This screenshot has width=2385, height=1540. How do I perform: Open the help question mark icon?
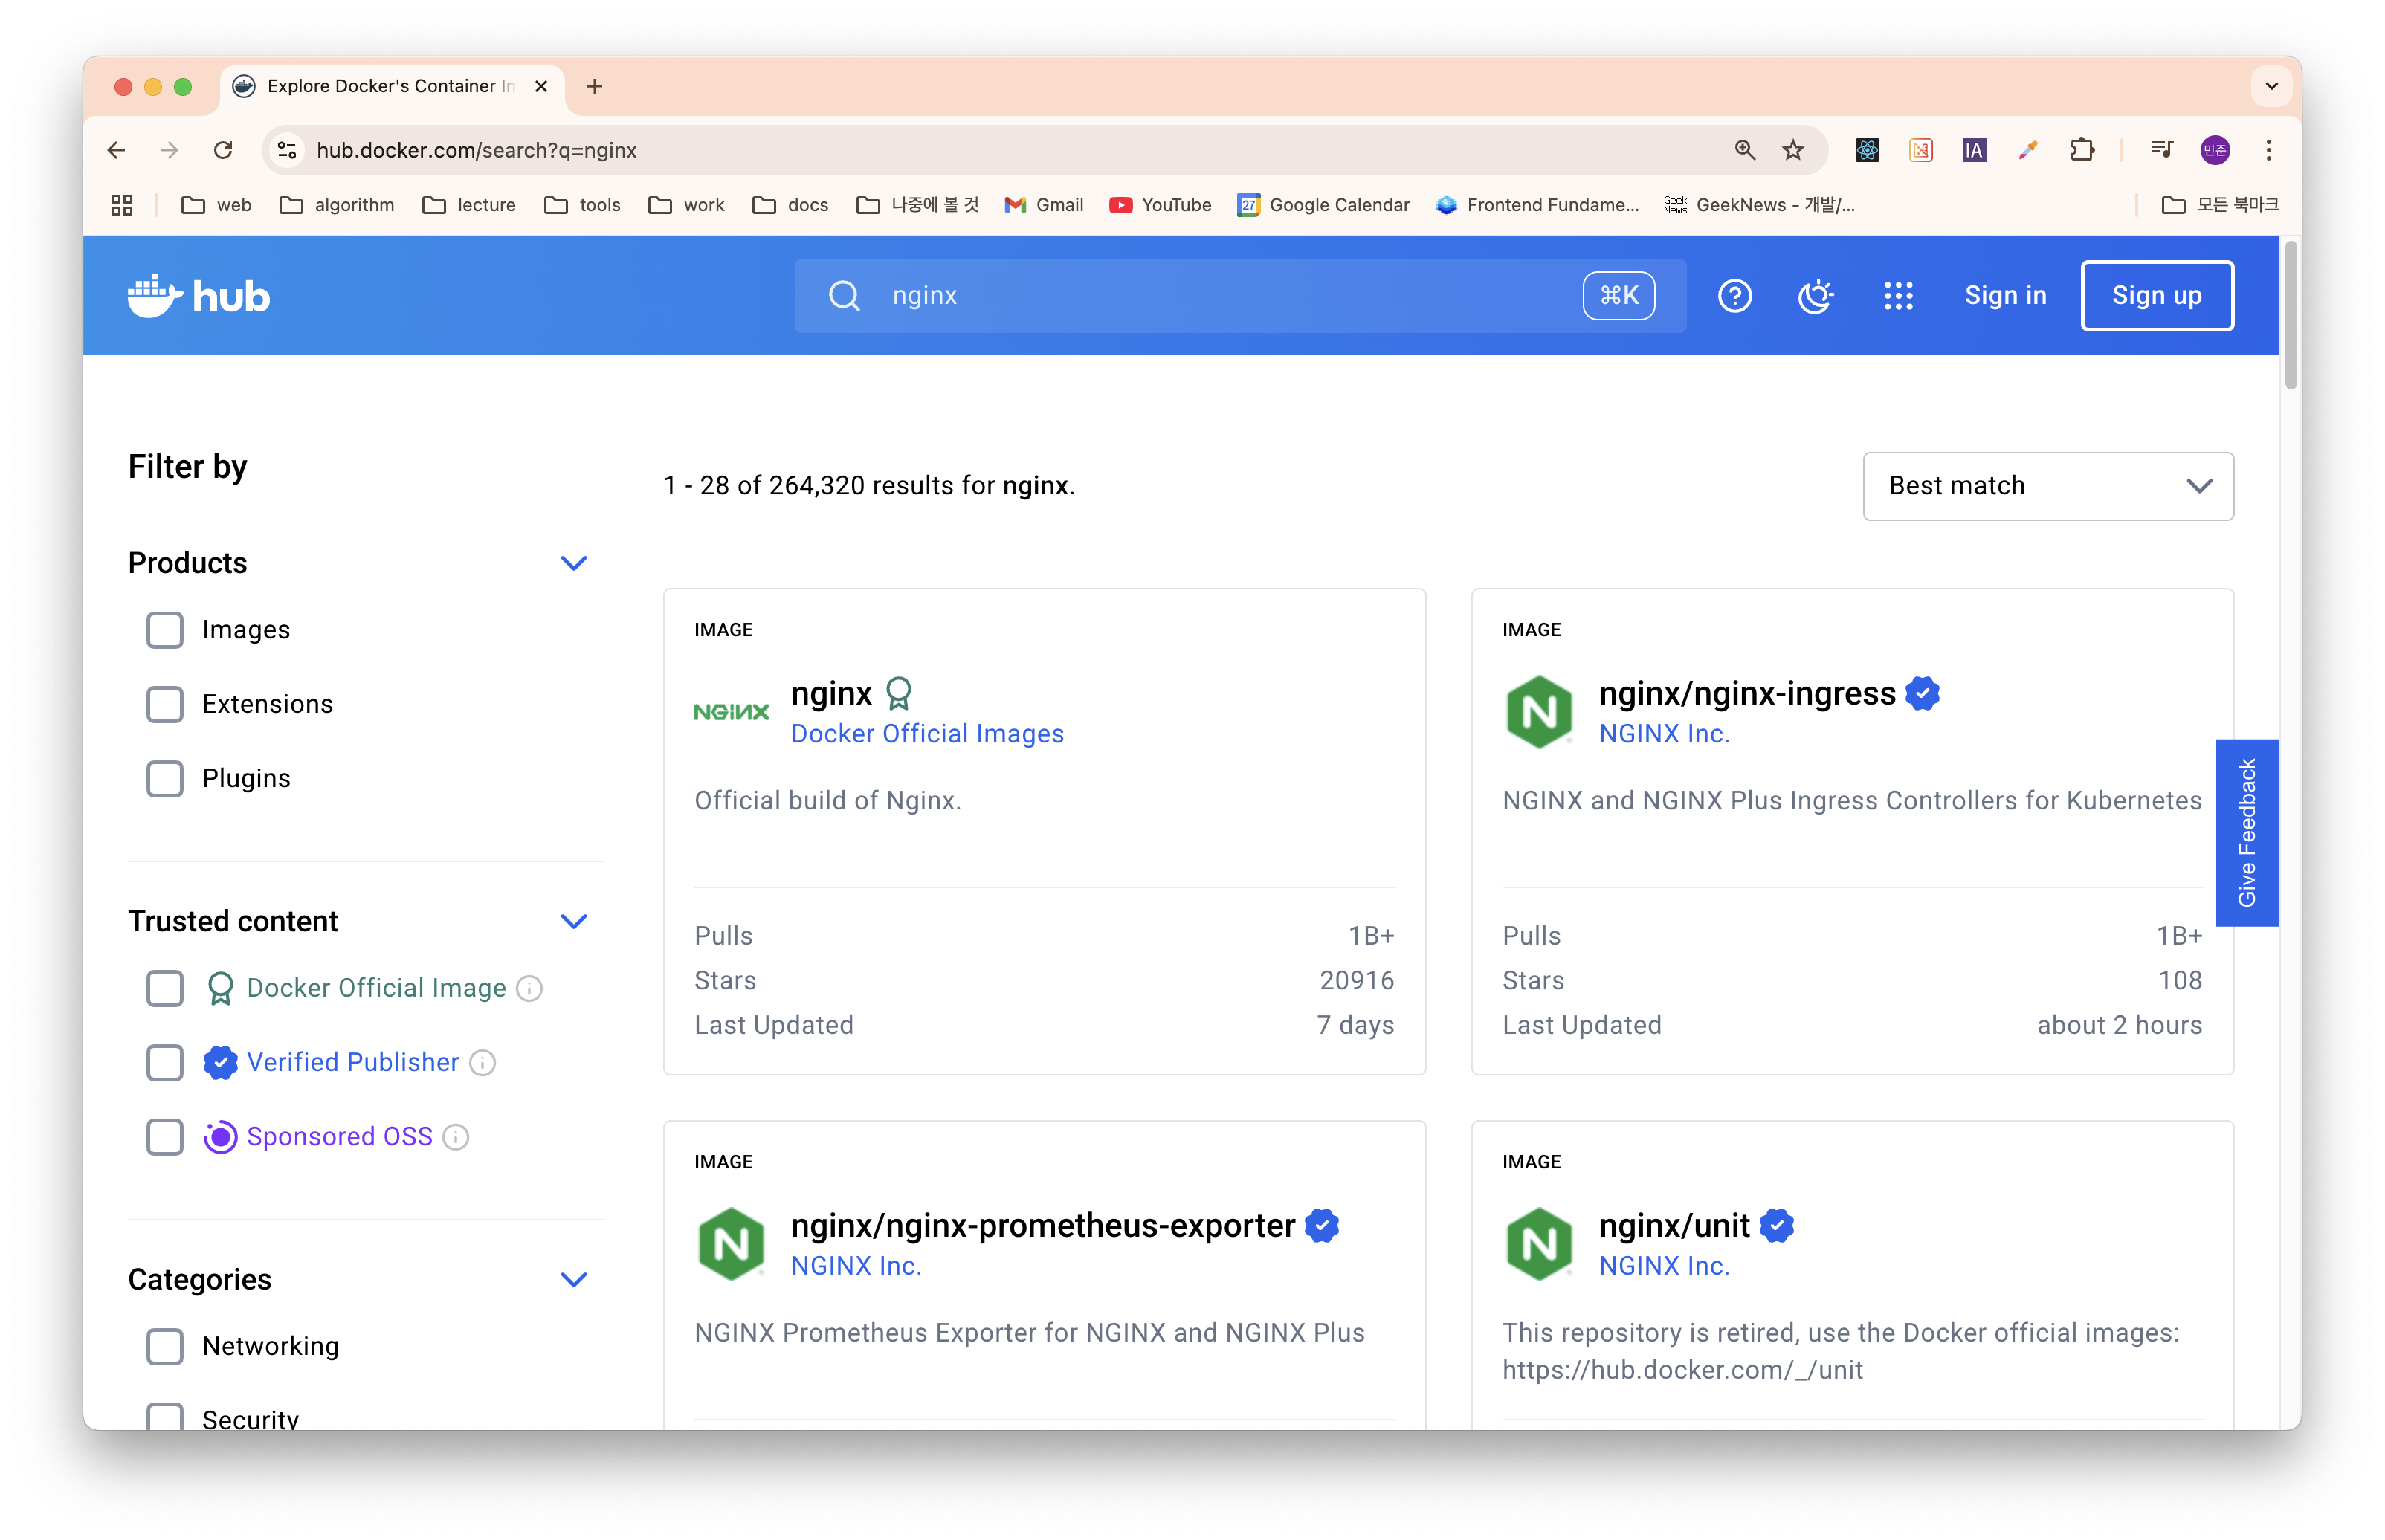pos(1734,296)
